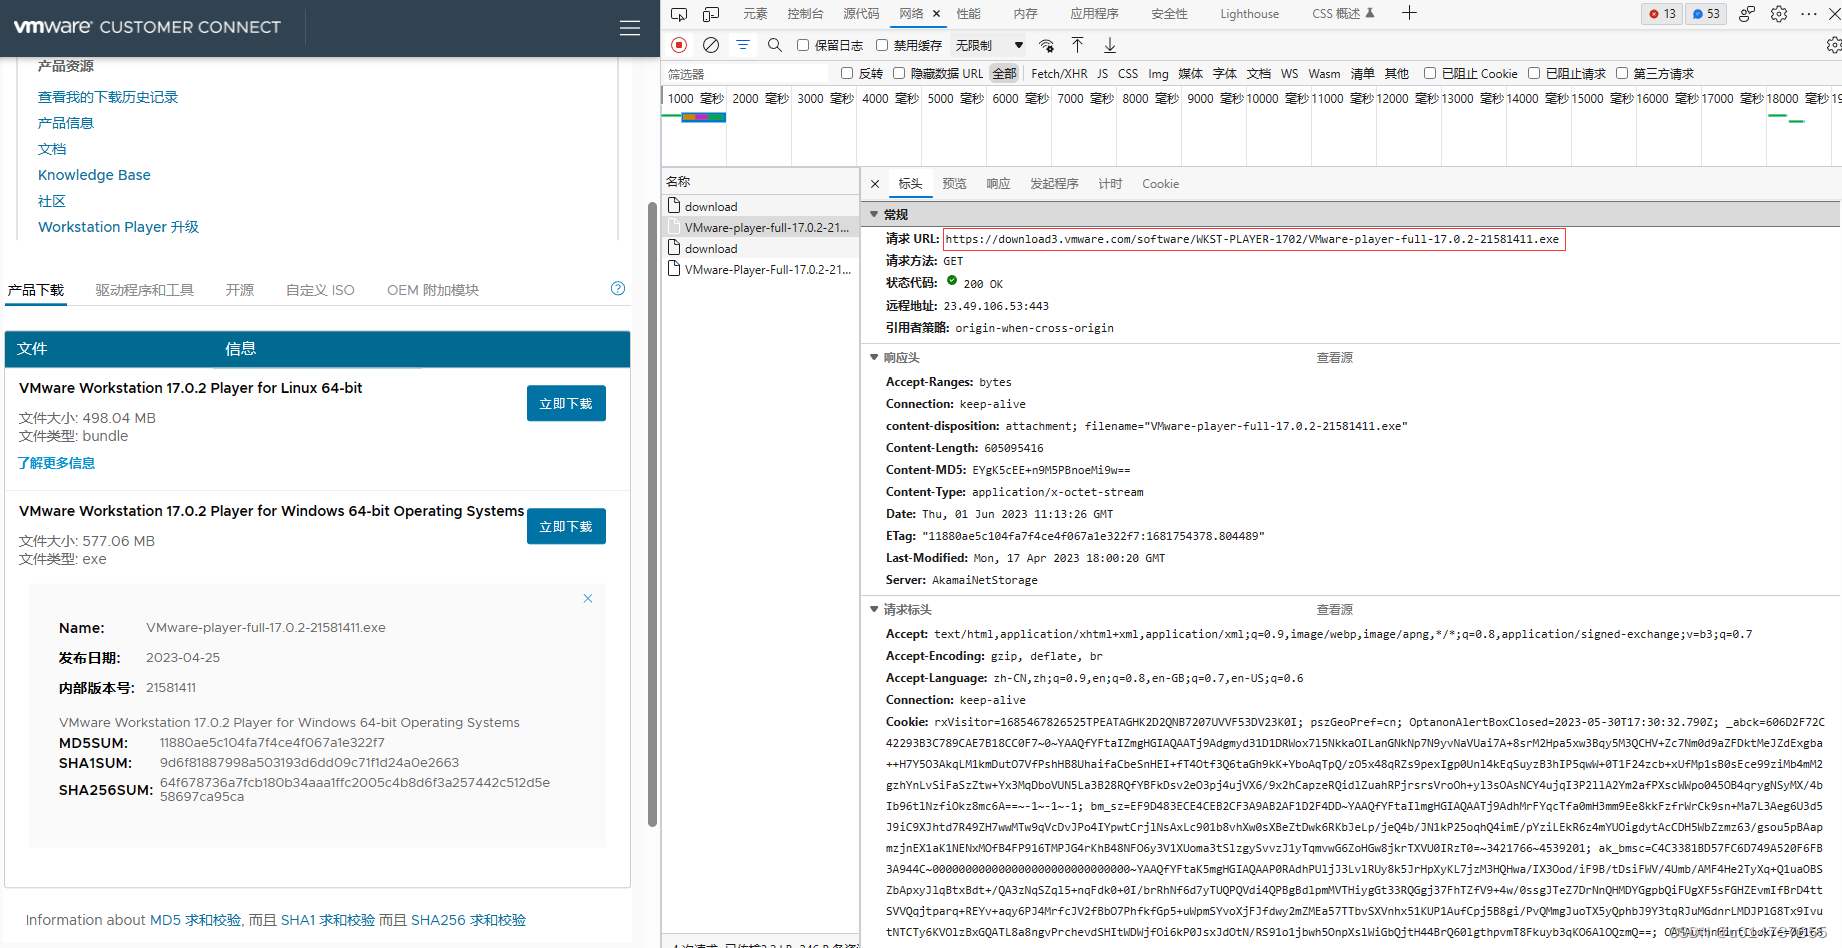Click the DevTools feedback person icon

[1746, 14]
